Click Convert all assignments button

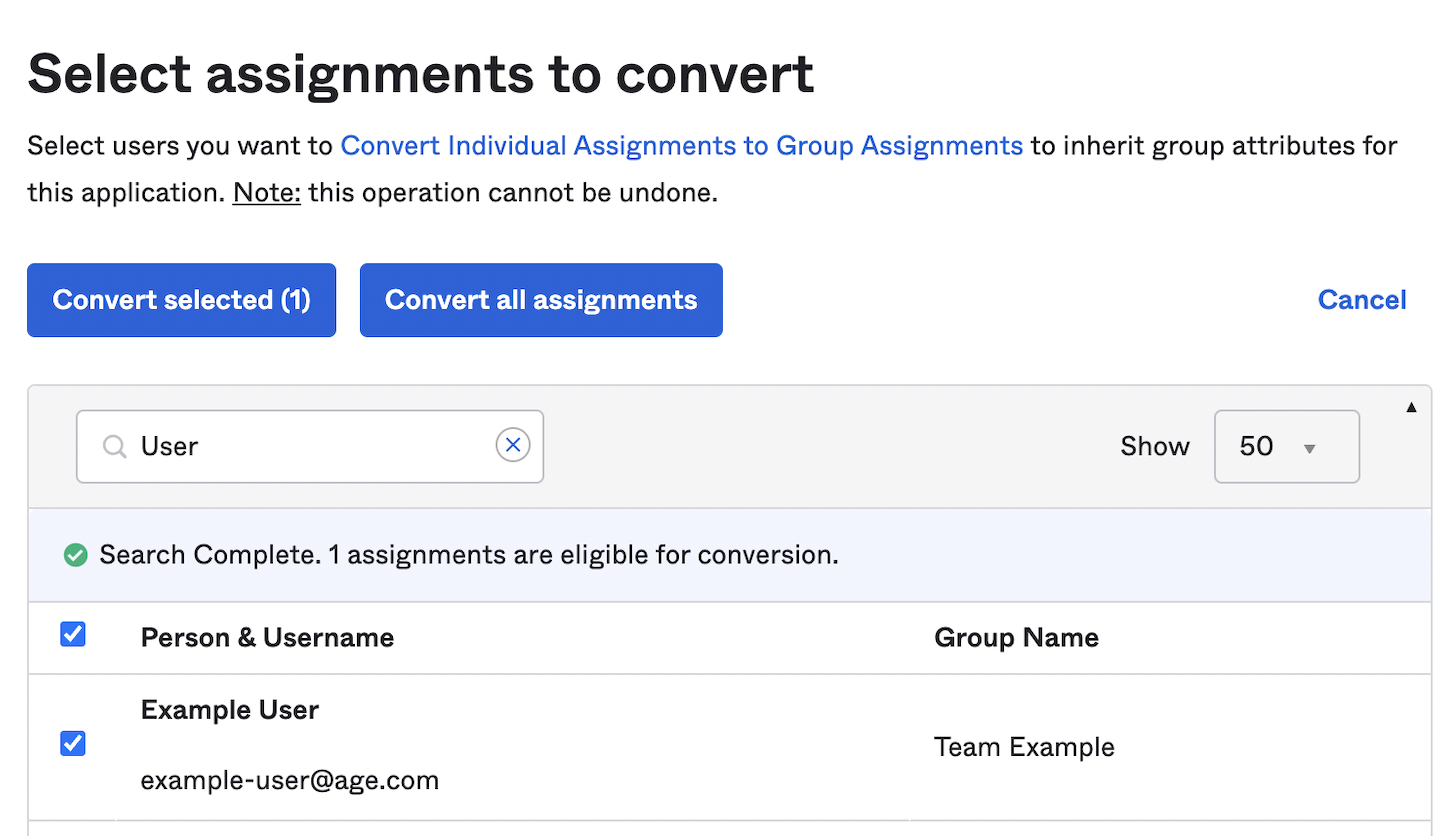tap(541, 300)
